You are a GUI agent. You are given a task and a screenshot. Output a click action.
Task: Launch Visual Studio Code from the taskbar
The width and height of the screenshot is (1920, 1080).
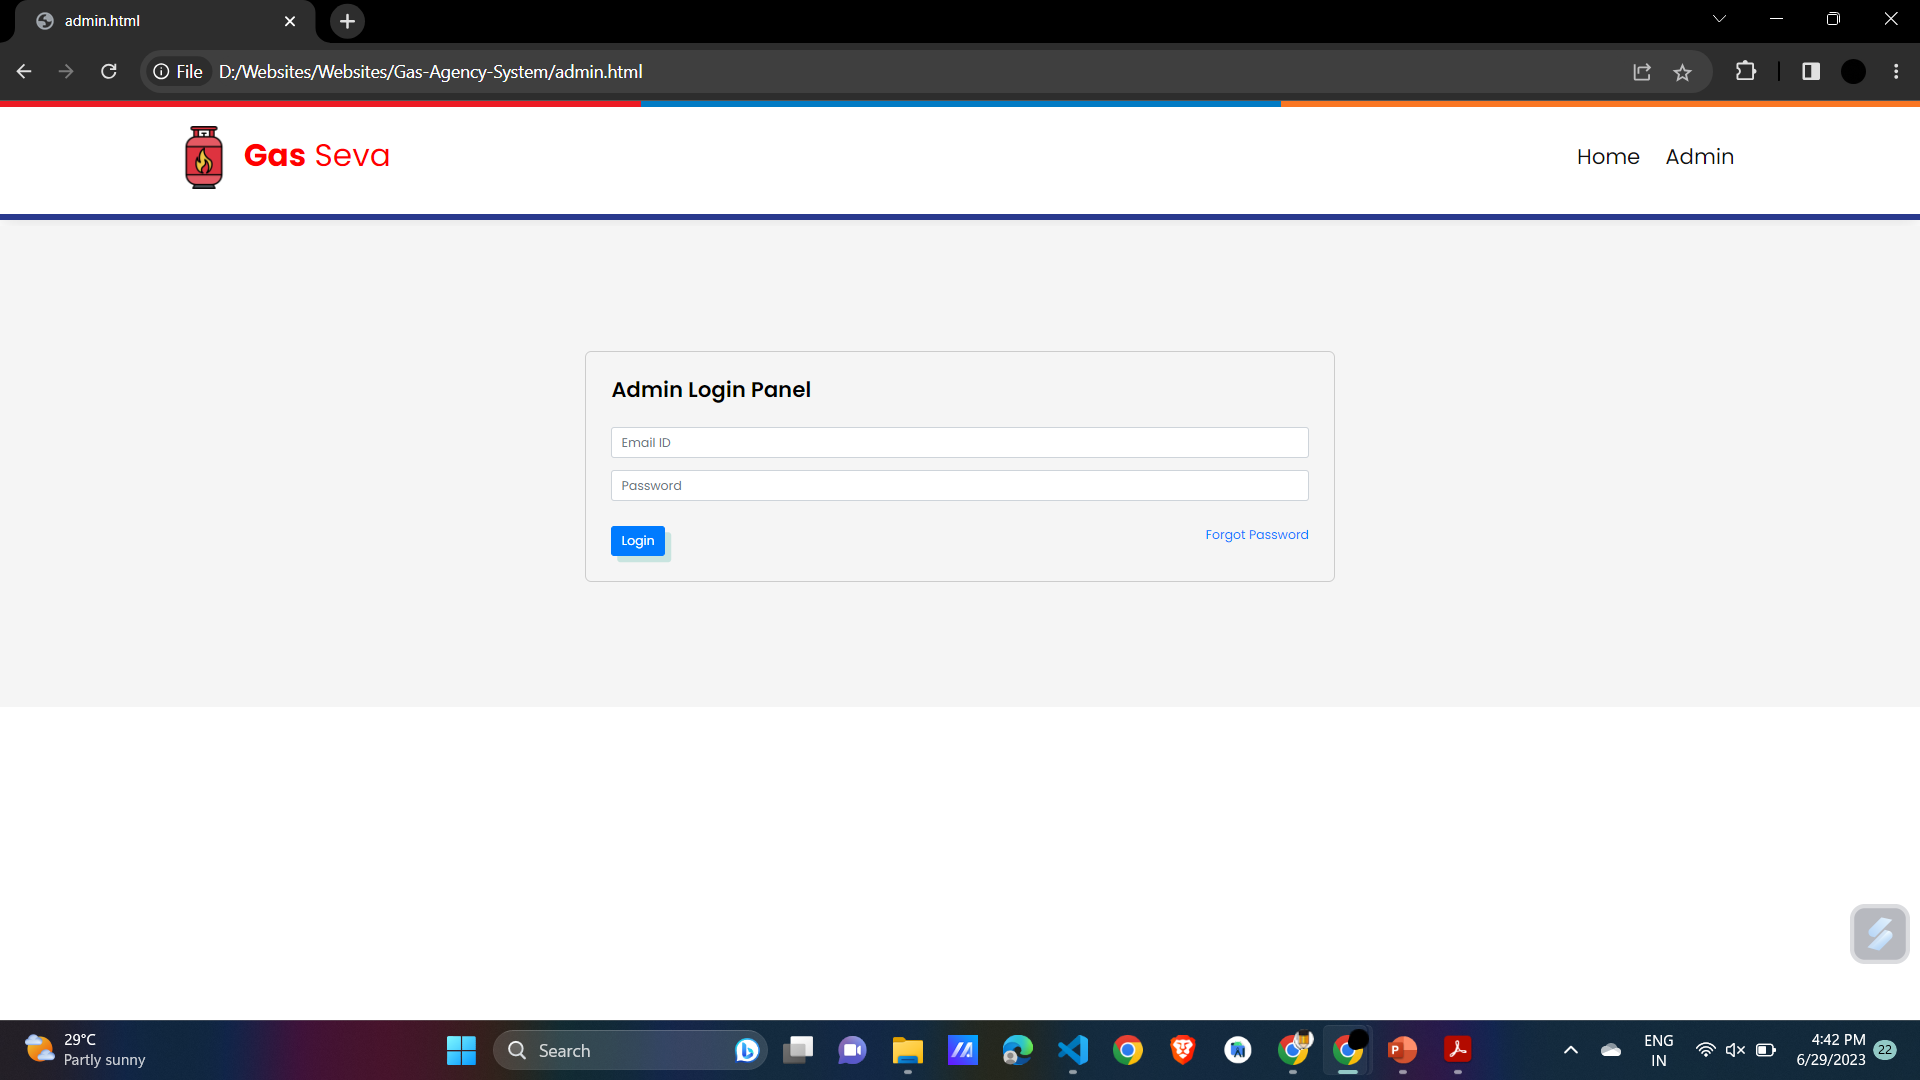(x=1072, y=1050)
